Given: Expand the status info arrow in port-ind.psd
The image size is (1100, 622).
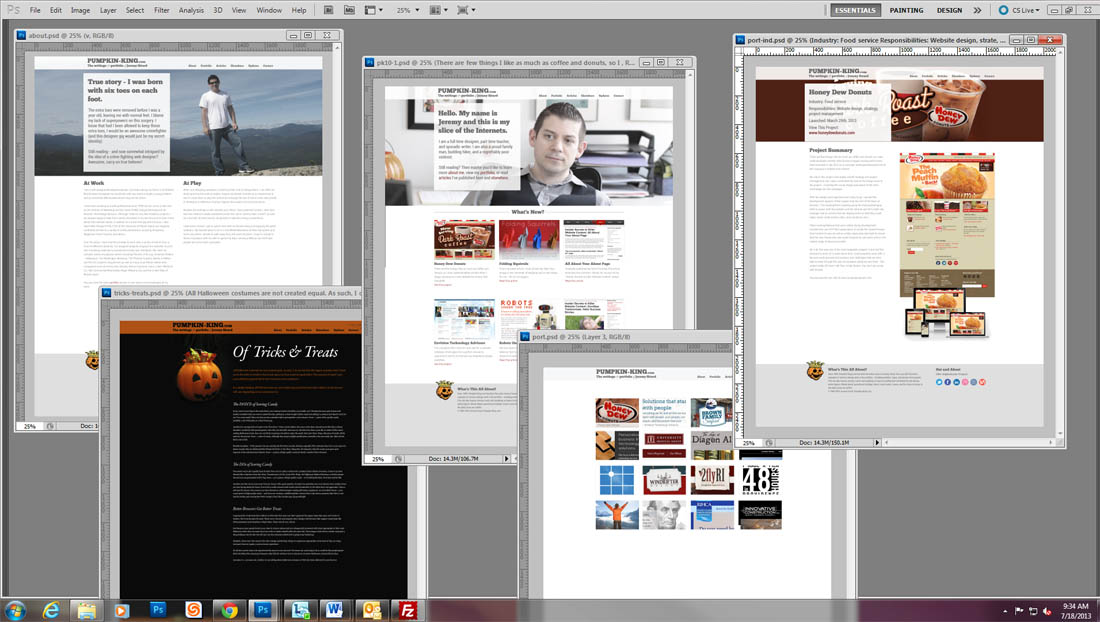Looking at the screenshot, I should click(x=876, y=442).
